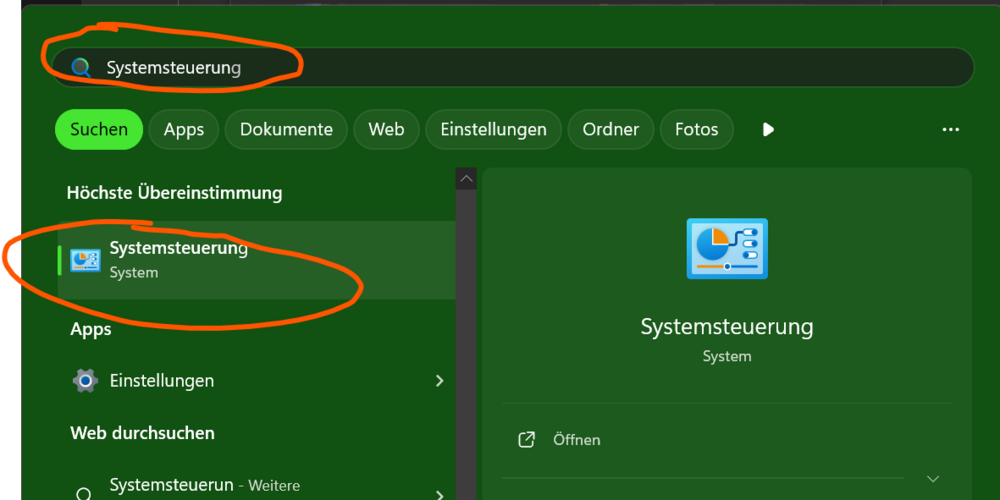Expand Einstellungen result with right chevron

coord(439,381)
